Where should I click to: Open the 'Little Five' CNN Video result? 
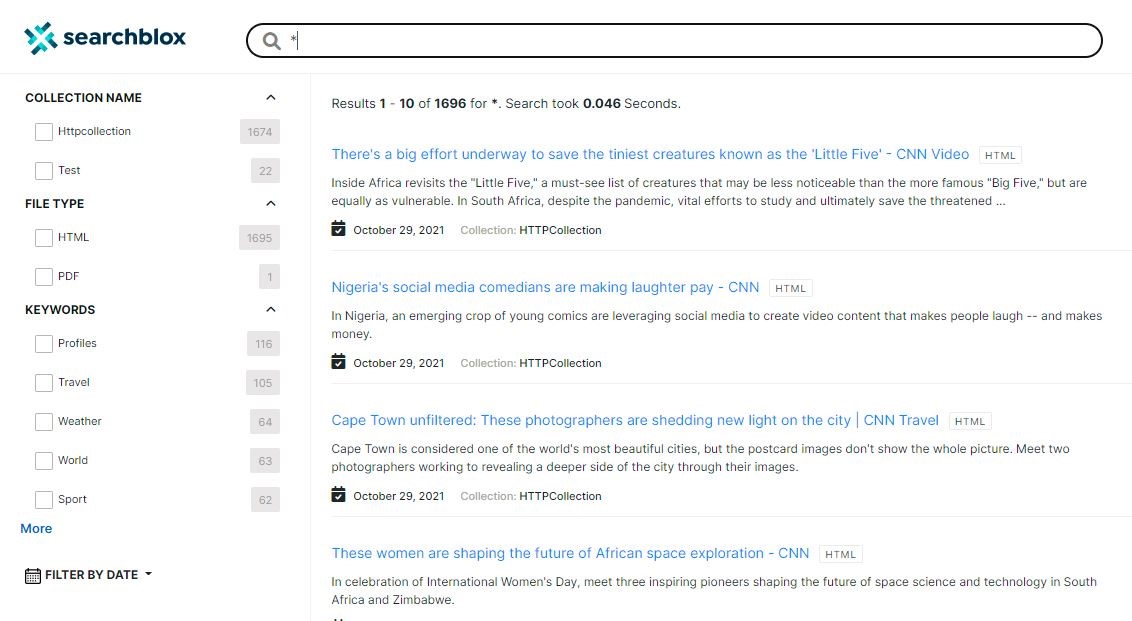pyautogui.click(x=650, y=155)
